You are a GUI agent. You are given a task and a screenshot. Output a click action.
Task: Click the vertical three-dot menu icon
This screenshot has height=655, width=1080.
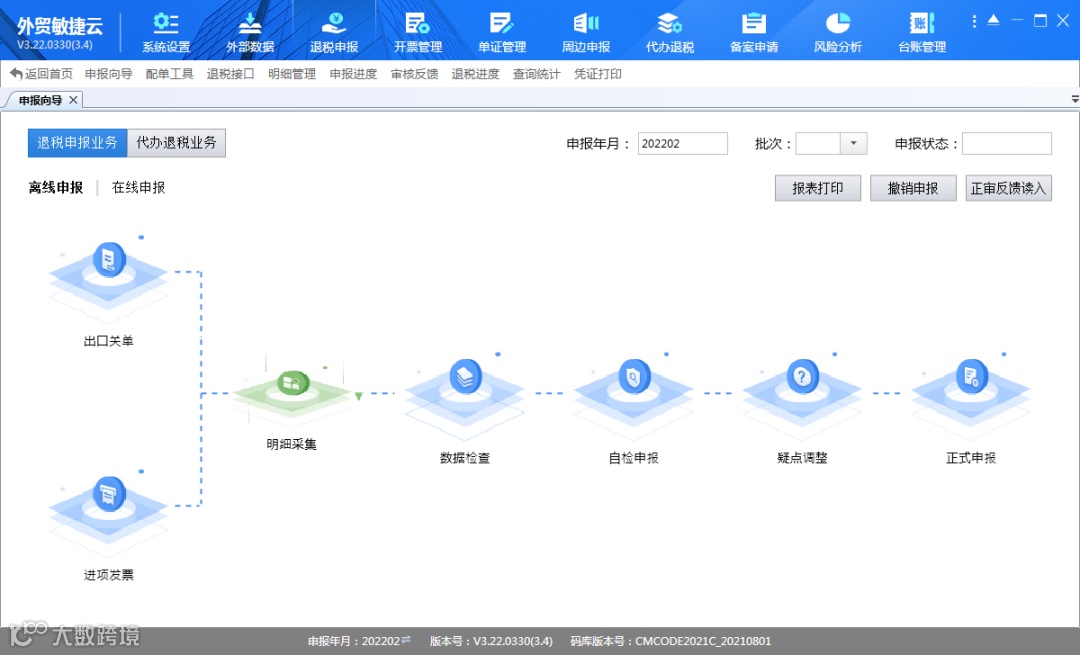click(974, 21)
